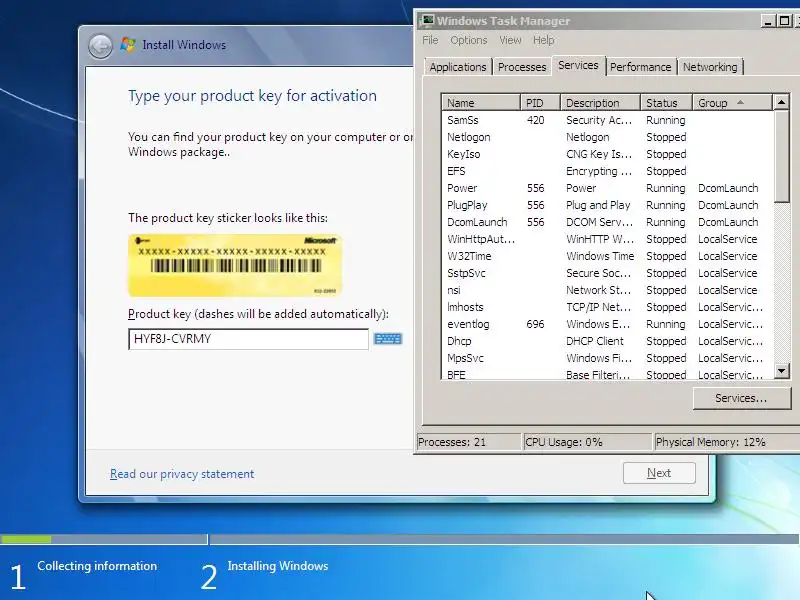Click the services list scrollbar thumb
Screen dimensions: 800x600
click(x=781, y=156)
